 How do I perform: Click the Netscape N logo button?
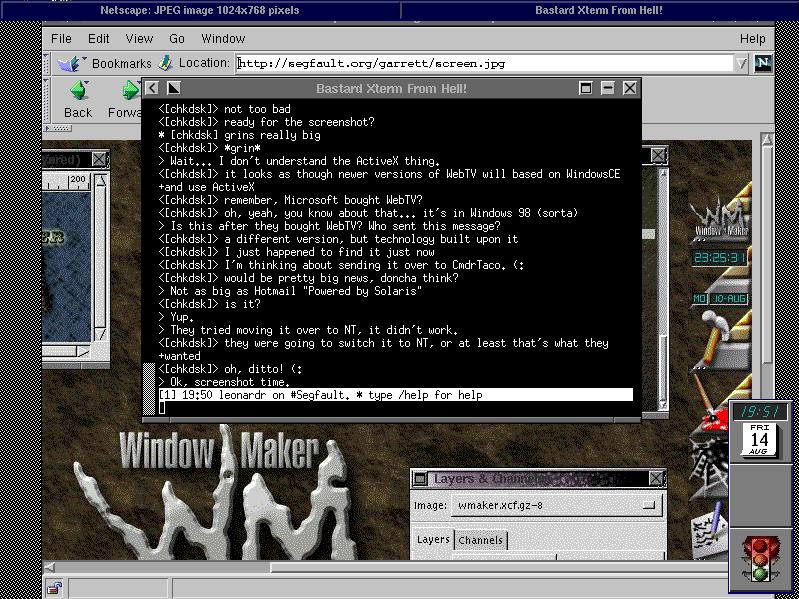763,63
